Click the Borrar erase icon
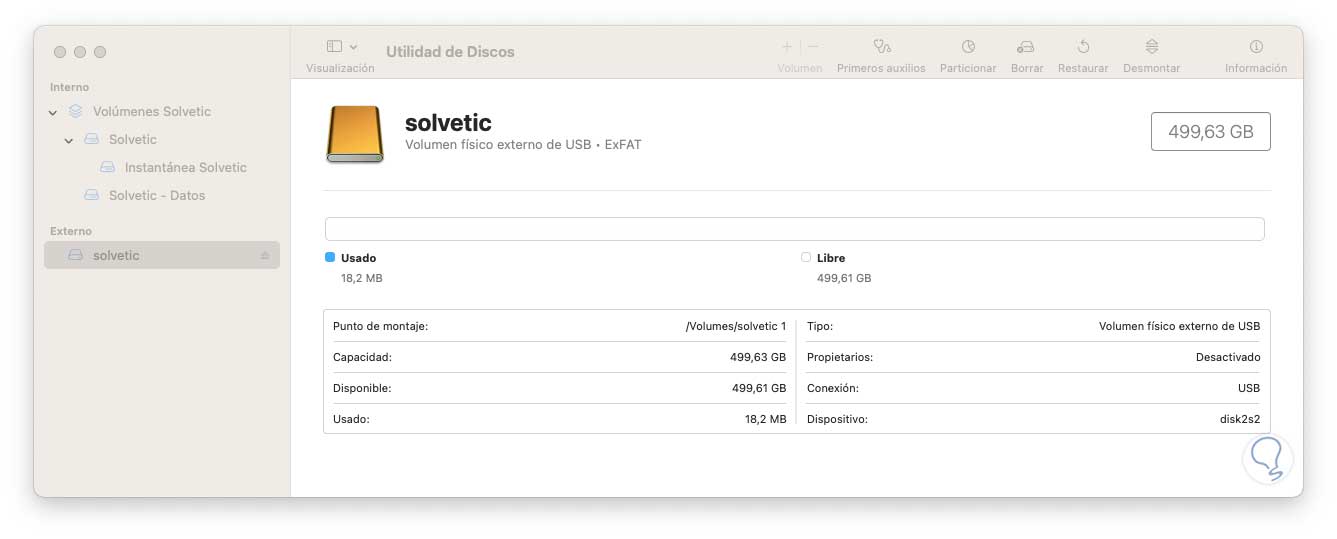Image resolution: width=1337 pixels, height=539 pixels. click(1026, 47)
